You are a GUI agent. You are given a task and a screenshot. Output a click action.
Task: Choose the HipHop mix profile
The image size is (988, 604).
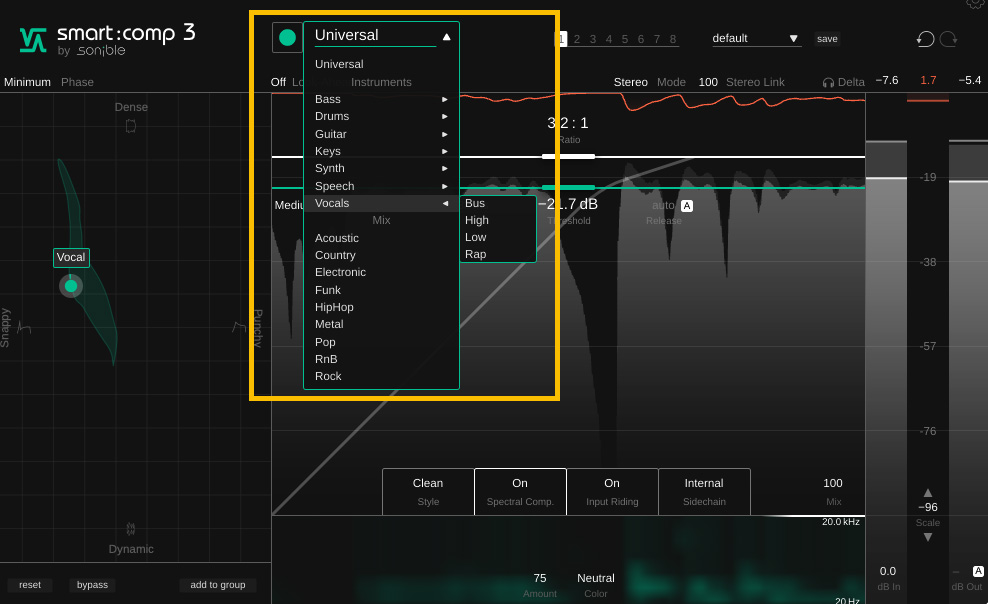[334, 307]
